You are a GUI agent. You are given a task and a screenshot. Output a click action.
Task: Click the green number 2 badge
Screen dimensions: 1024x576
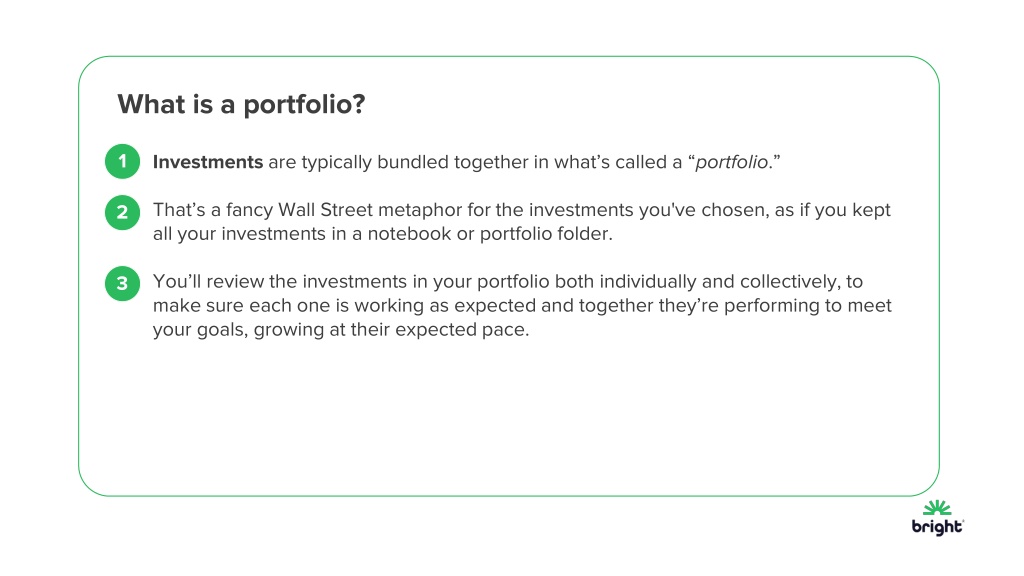tap(122, 212)
